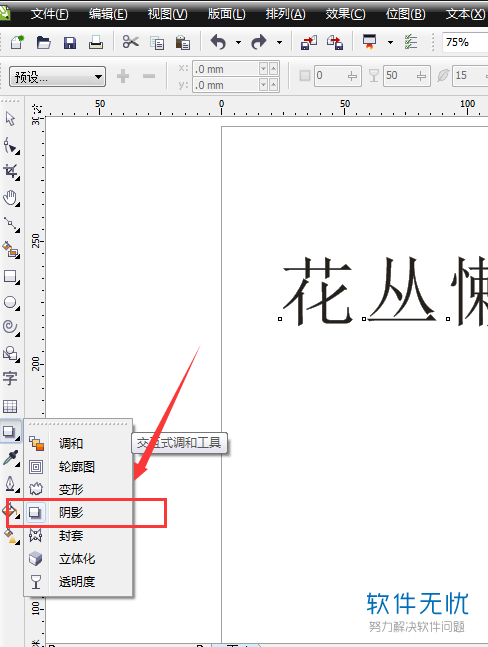Choose 变形 from the flyout
488x647 pixels.
(78, 490)
